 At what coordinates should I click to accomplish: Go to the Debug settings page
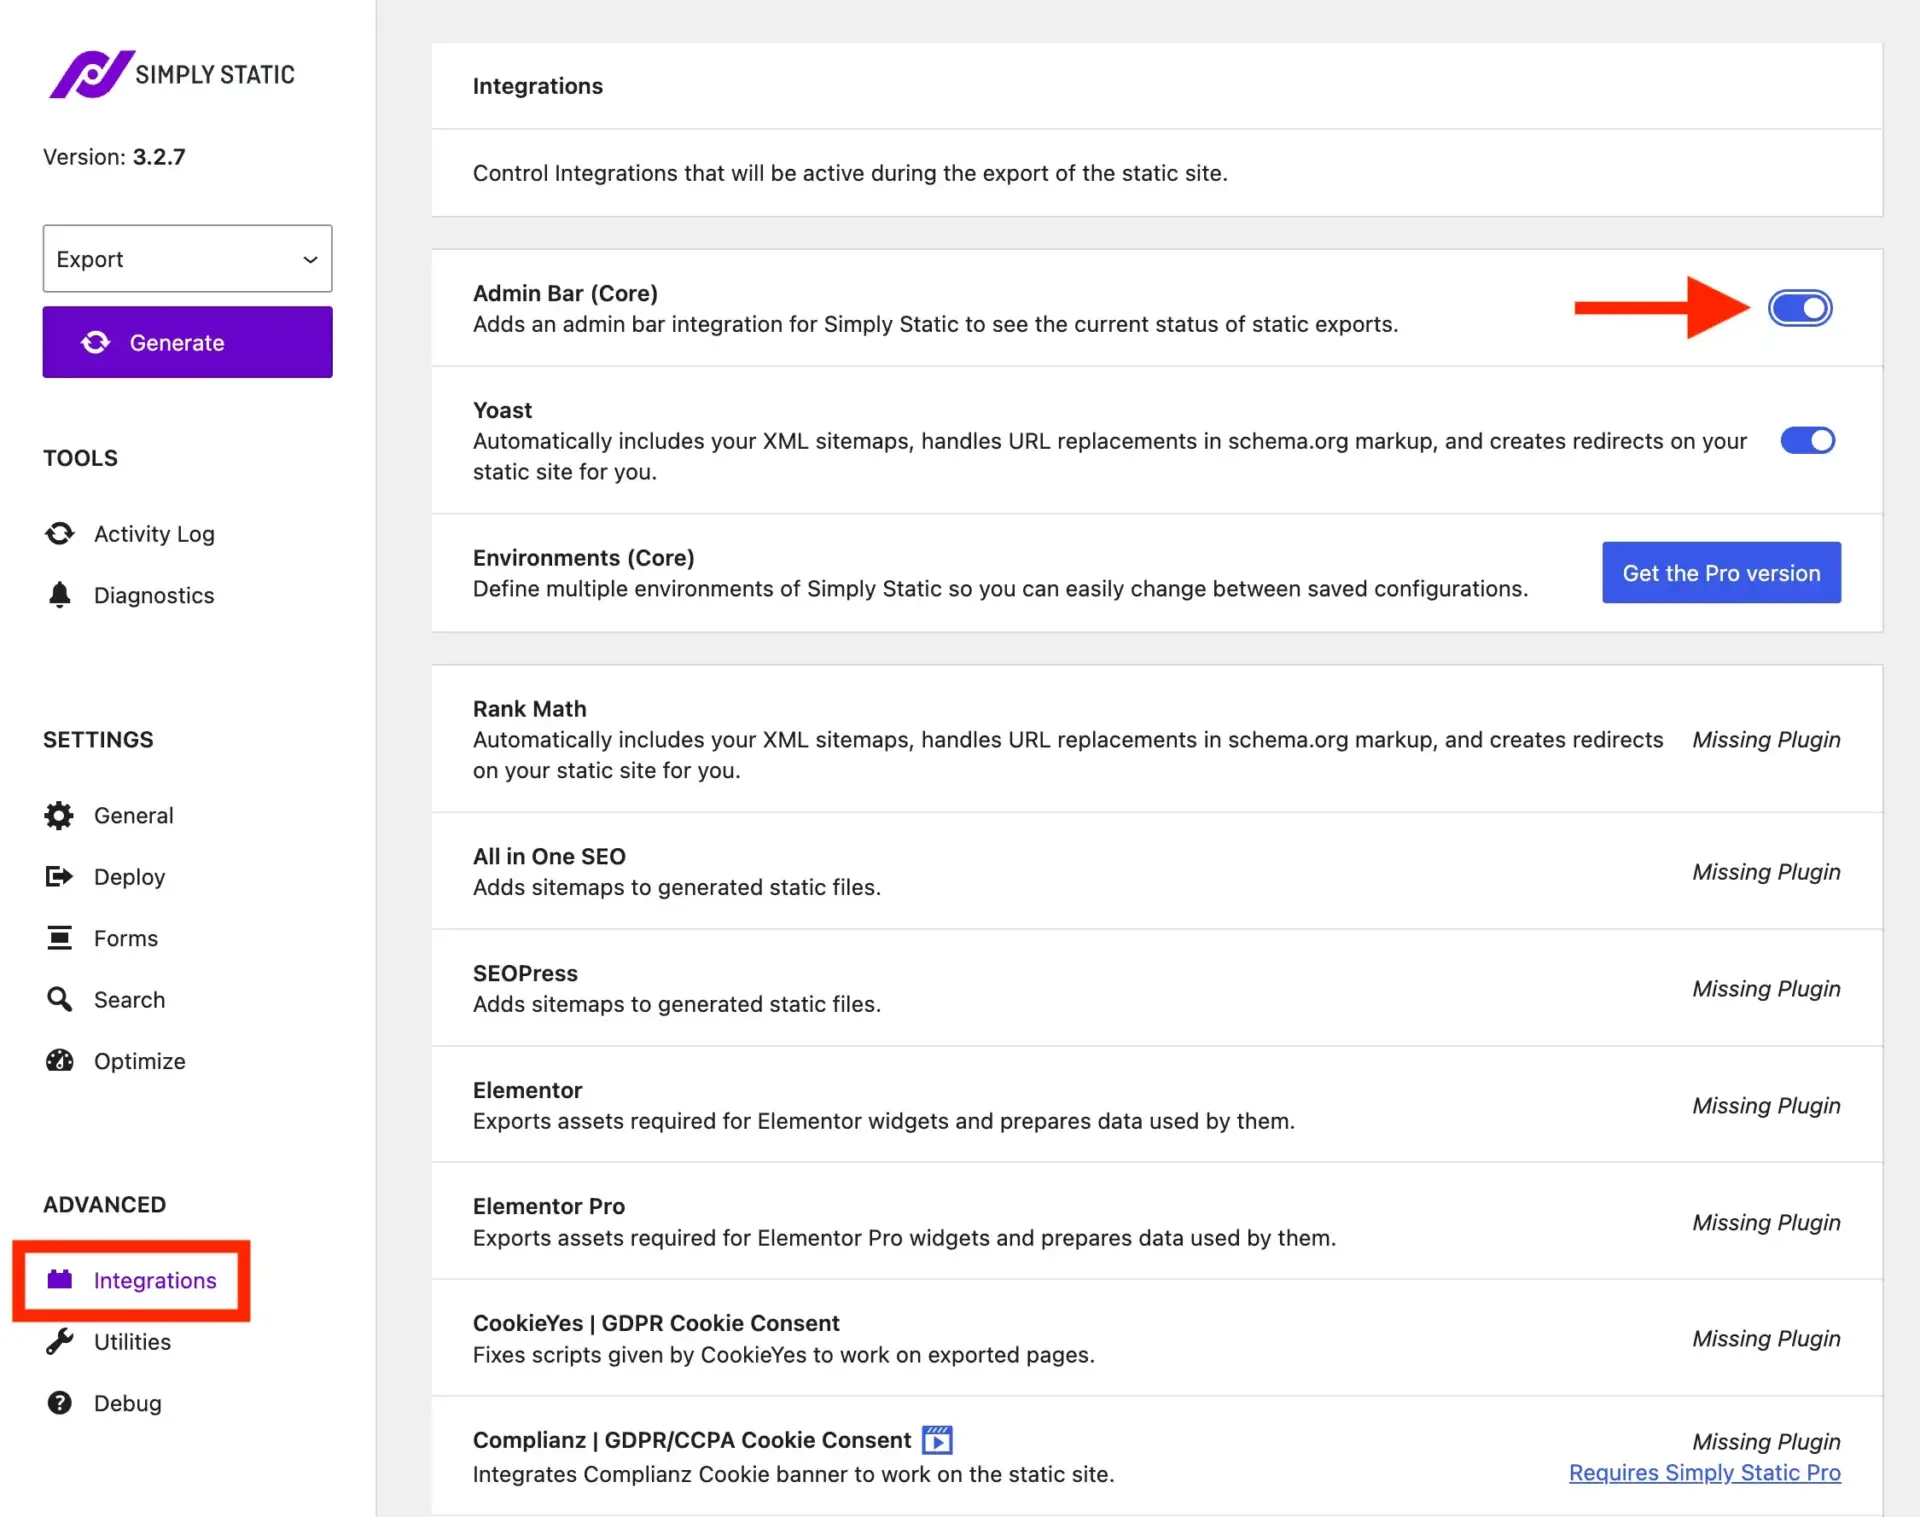(x=127, y=1404)
